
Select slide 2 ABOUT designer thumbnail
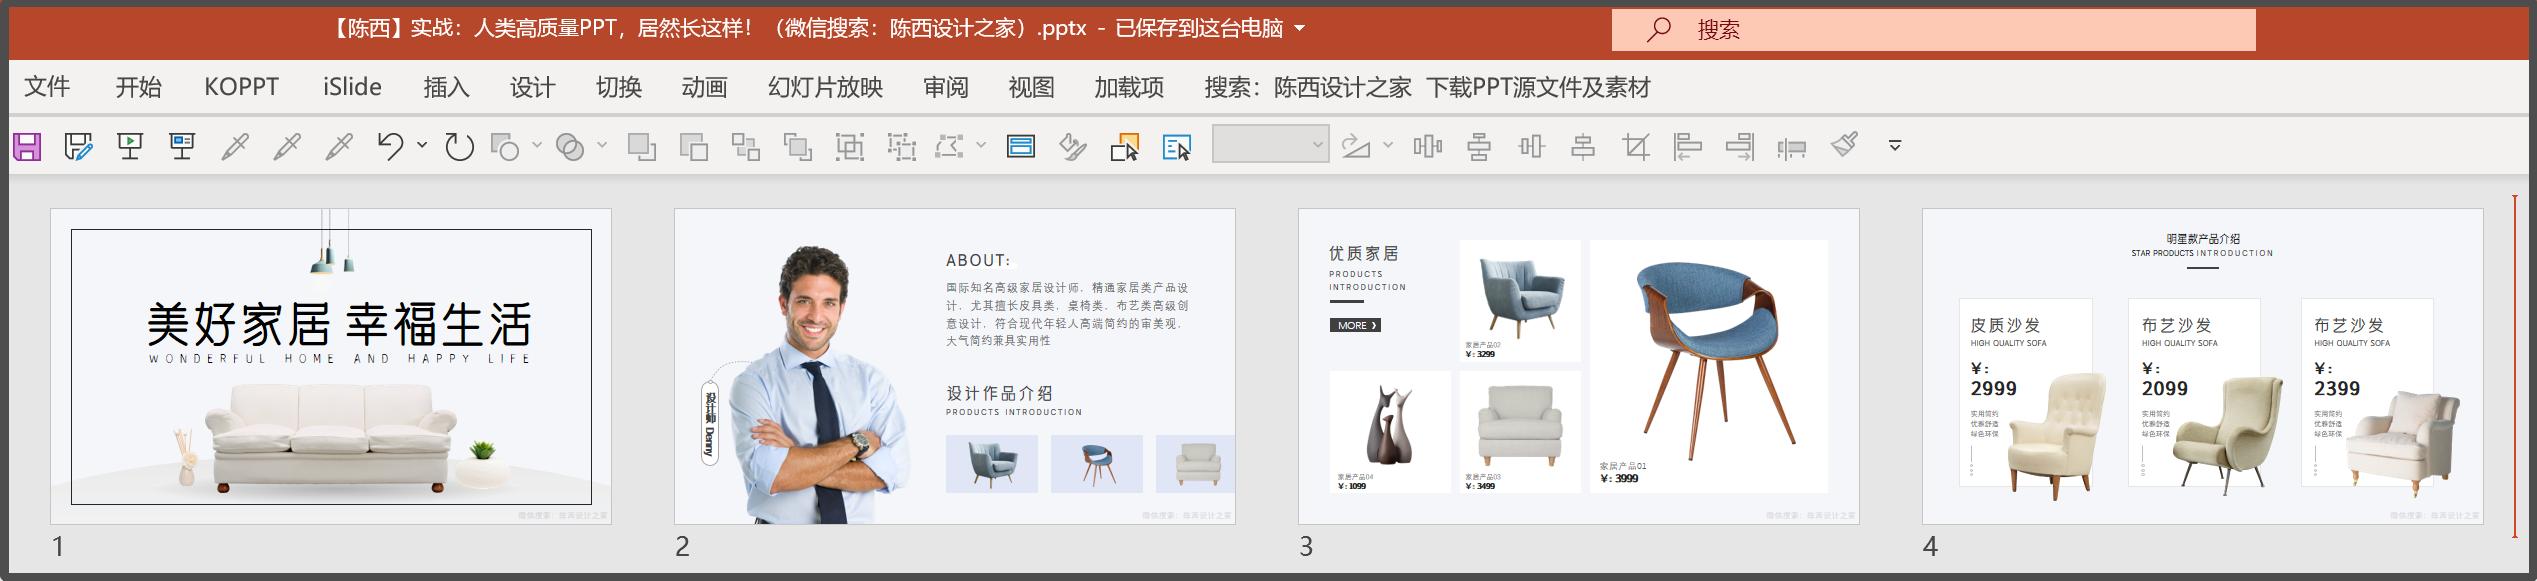pos(955,366)
